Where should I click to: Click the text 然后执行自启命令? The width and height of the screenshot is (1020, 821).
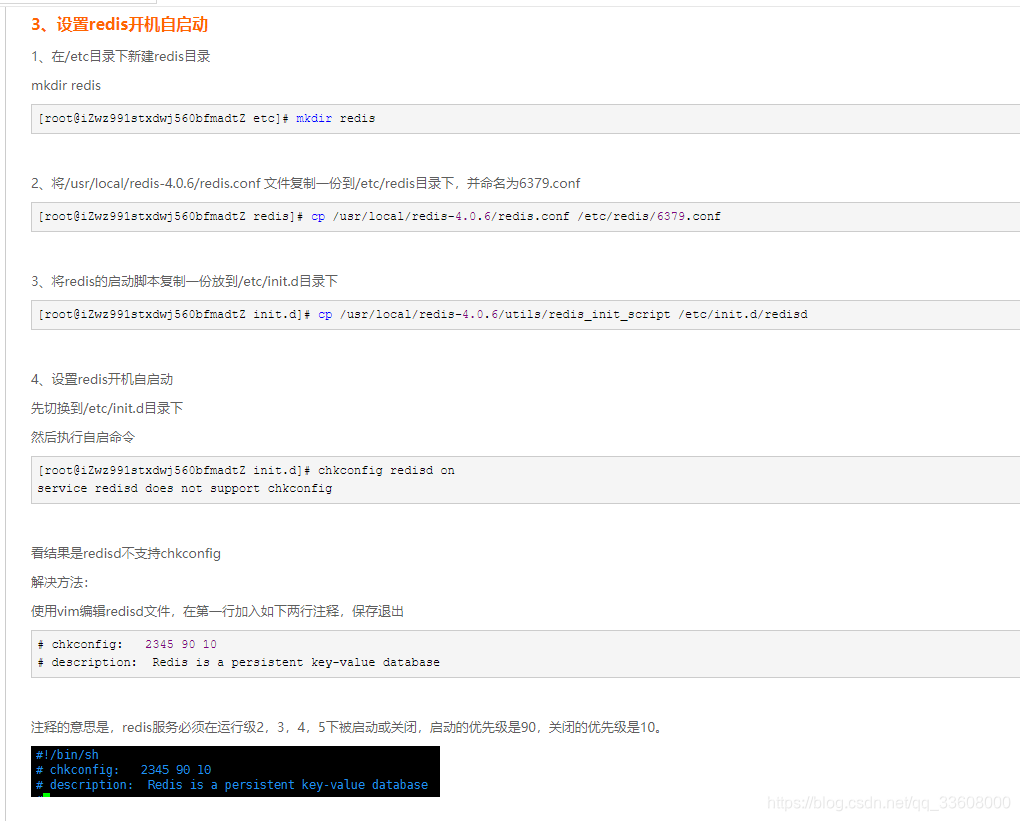point(83,437)
